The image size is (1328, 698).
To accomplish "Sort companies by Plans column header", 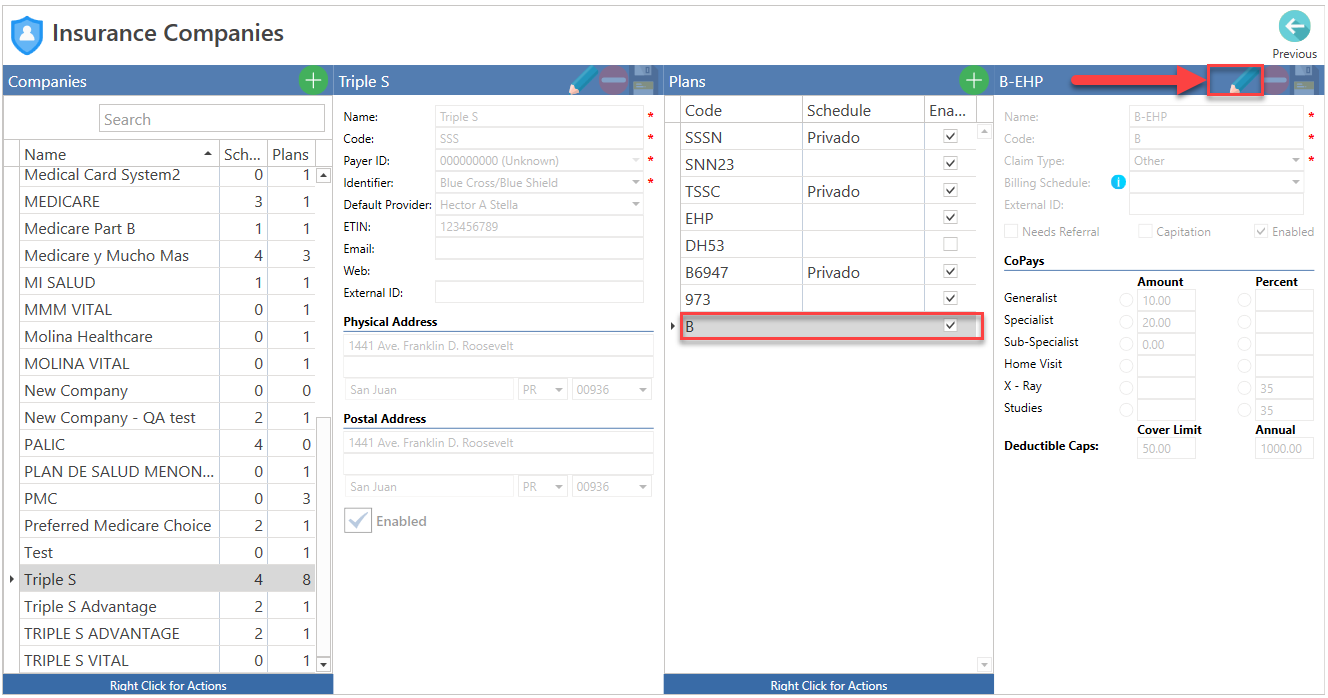I will (291, 154).
